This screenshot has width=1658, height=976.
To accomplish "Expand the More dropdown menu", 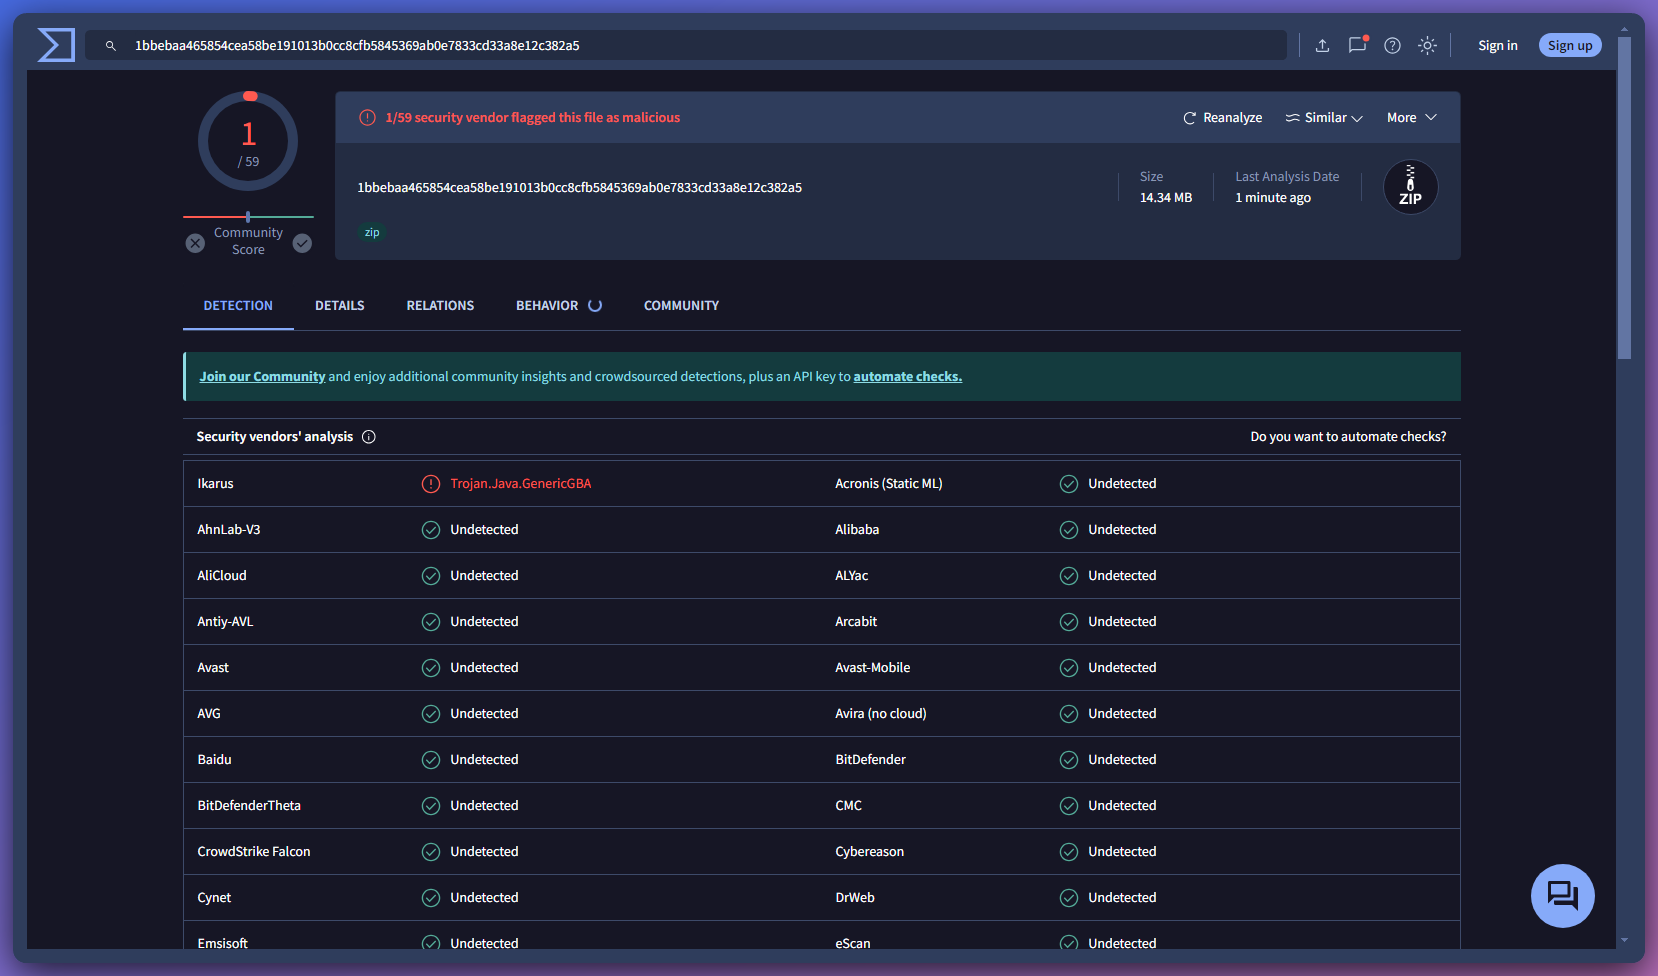I will [x=1412, y=118].
